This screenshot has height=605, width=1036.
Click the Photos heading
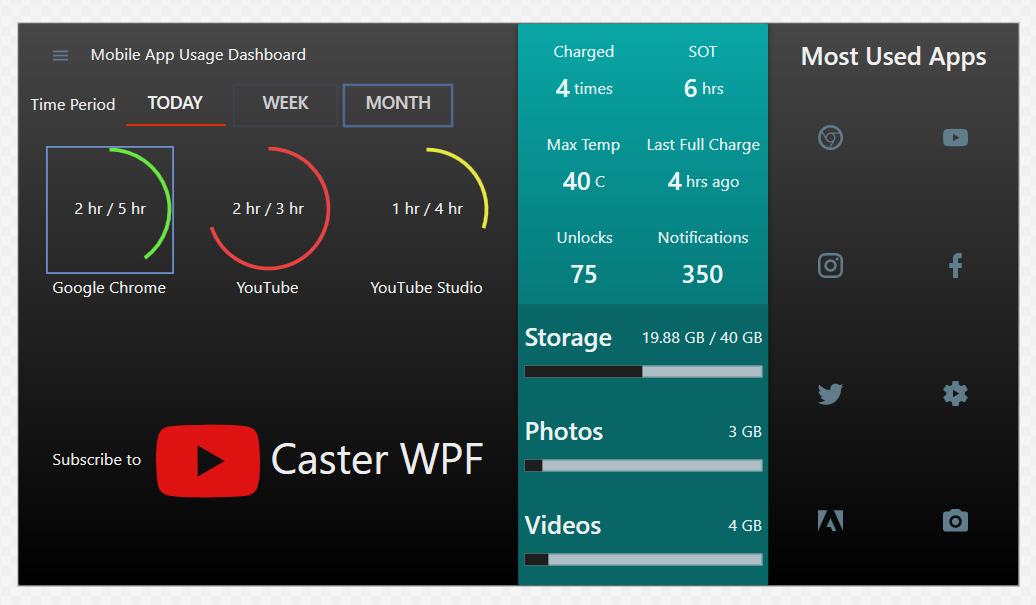[x=564, y=431]
